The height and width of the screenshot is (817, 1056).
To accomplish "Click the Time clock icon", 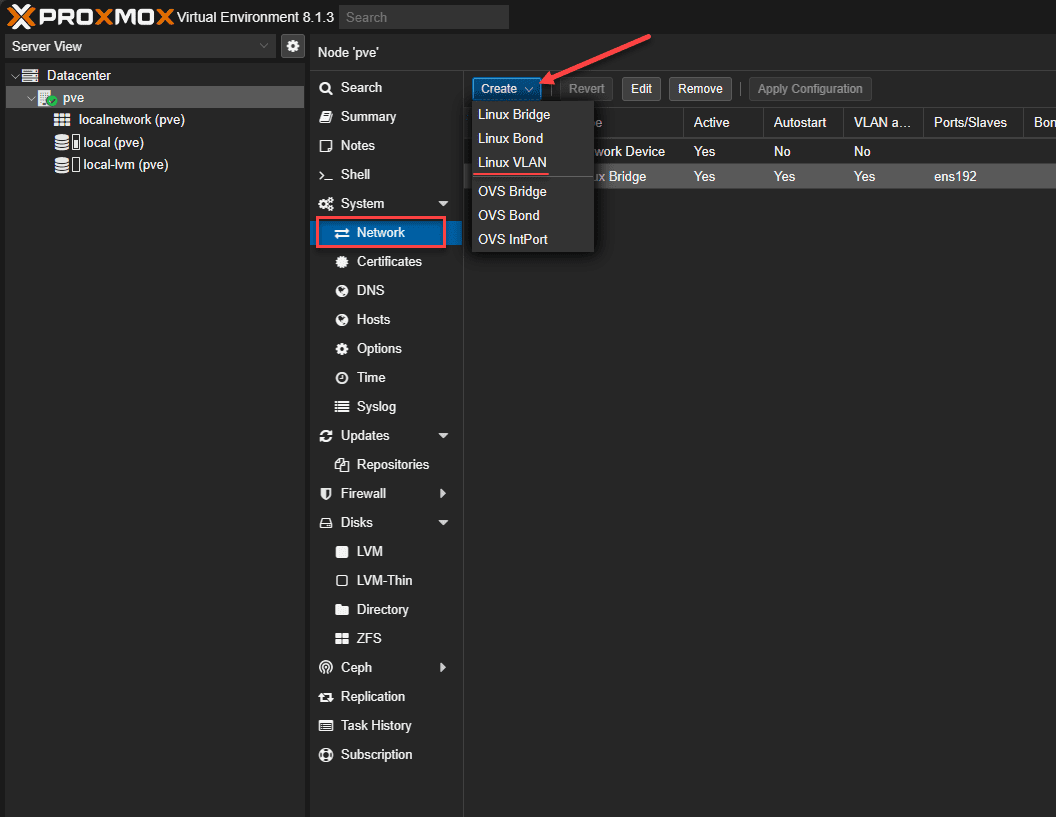I will click(342, 378).
